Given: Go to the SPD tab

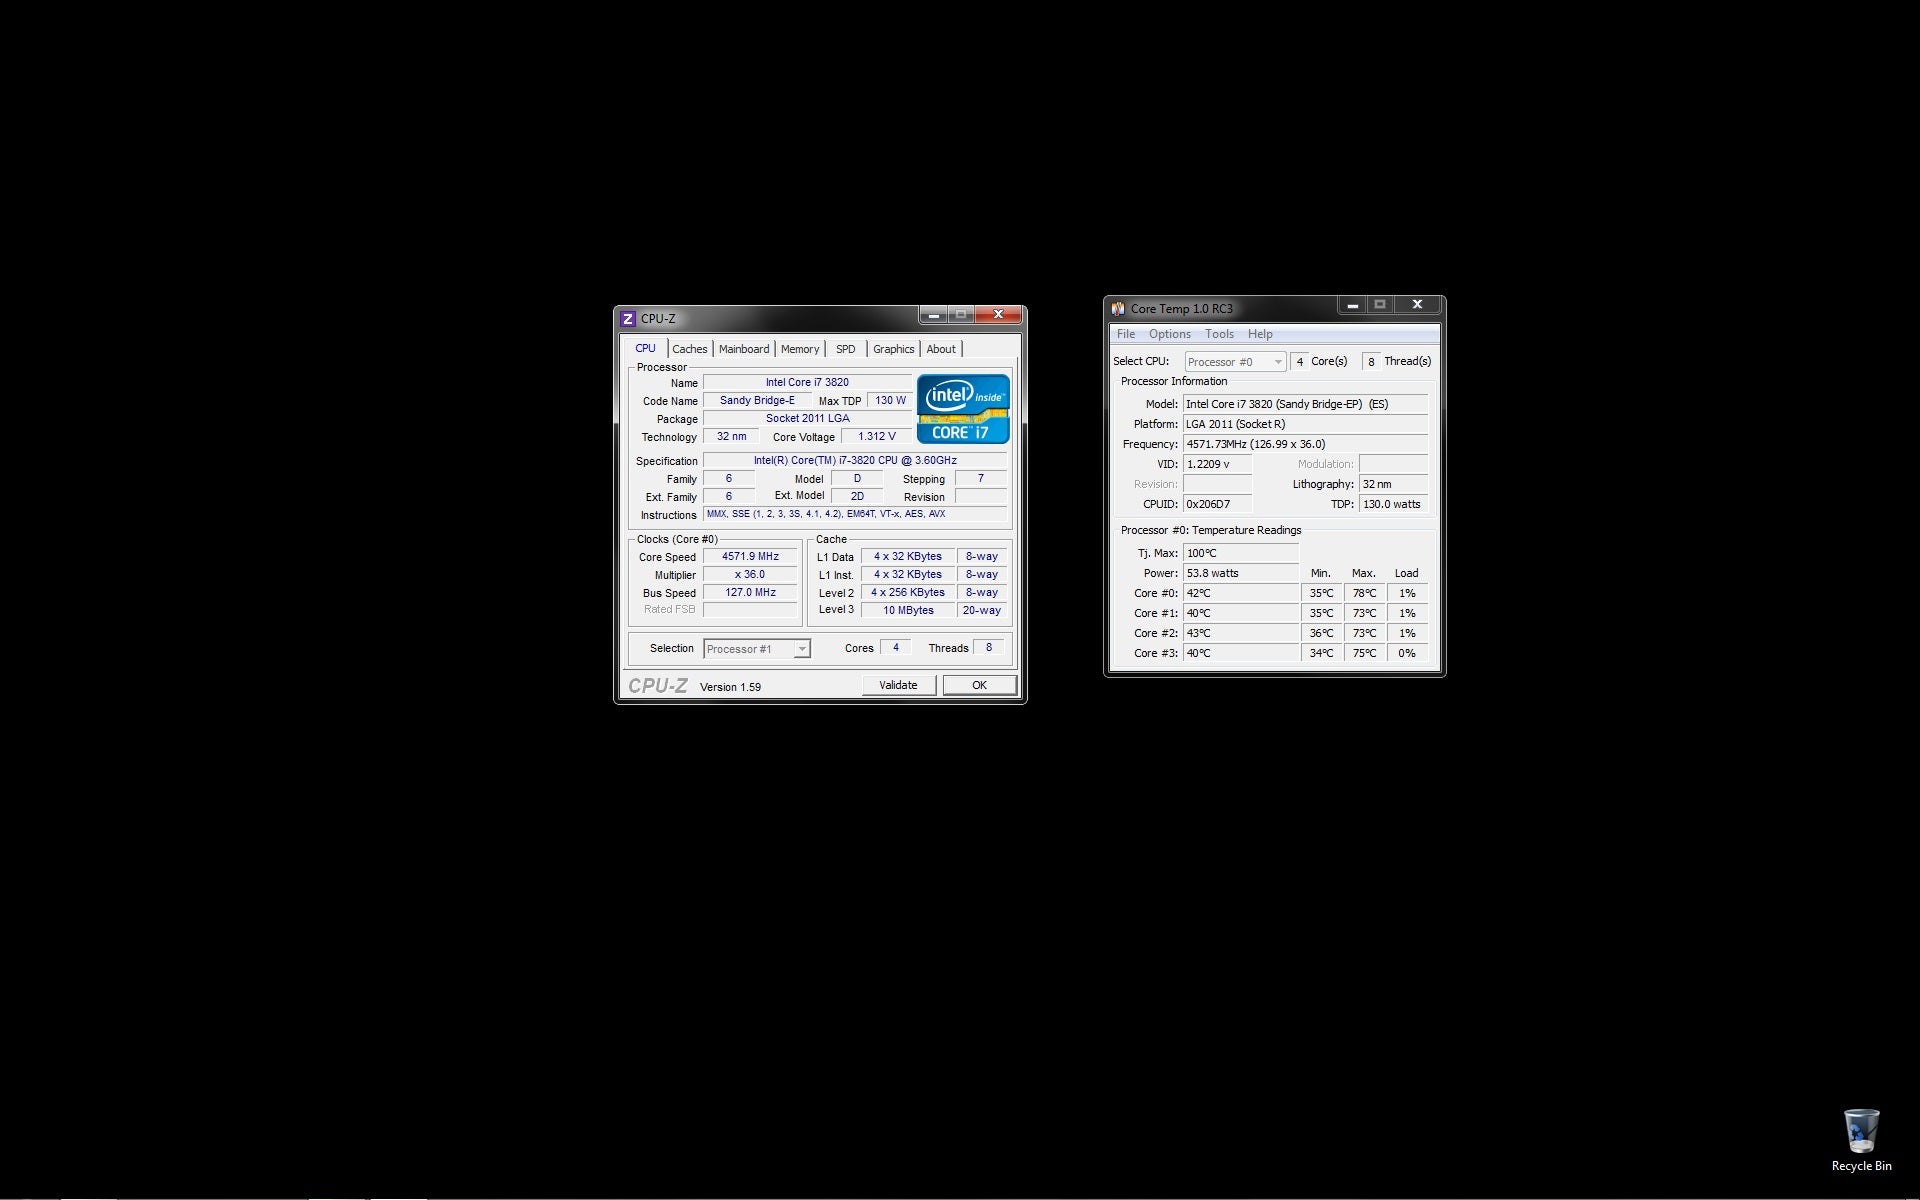Looking at the screenshot, I should click(x=845, y=349).
